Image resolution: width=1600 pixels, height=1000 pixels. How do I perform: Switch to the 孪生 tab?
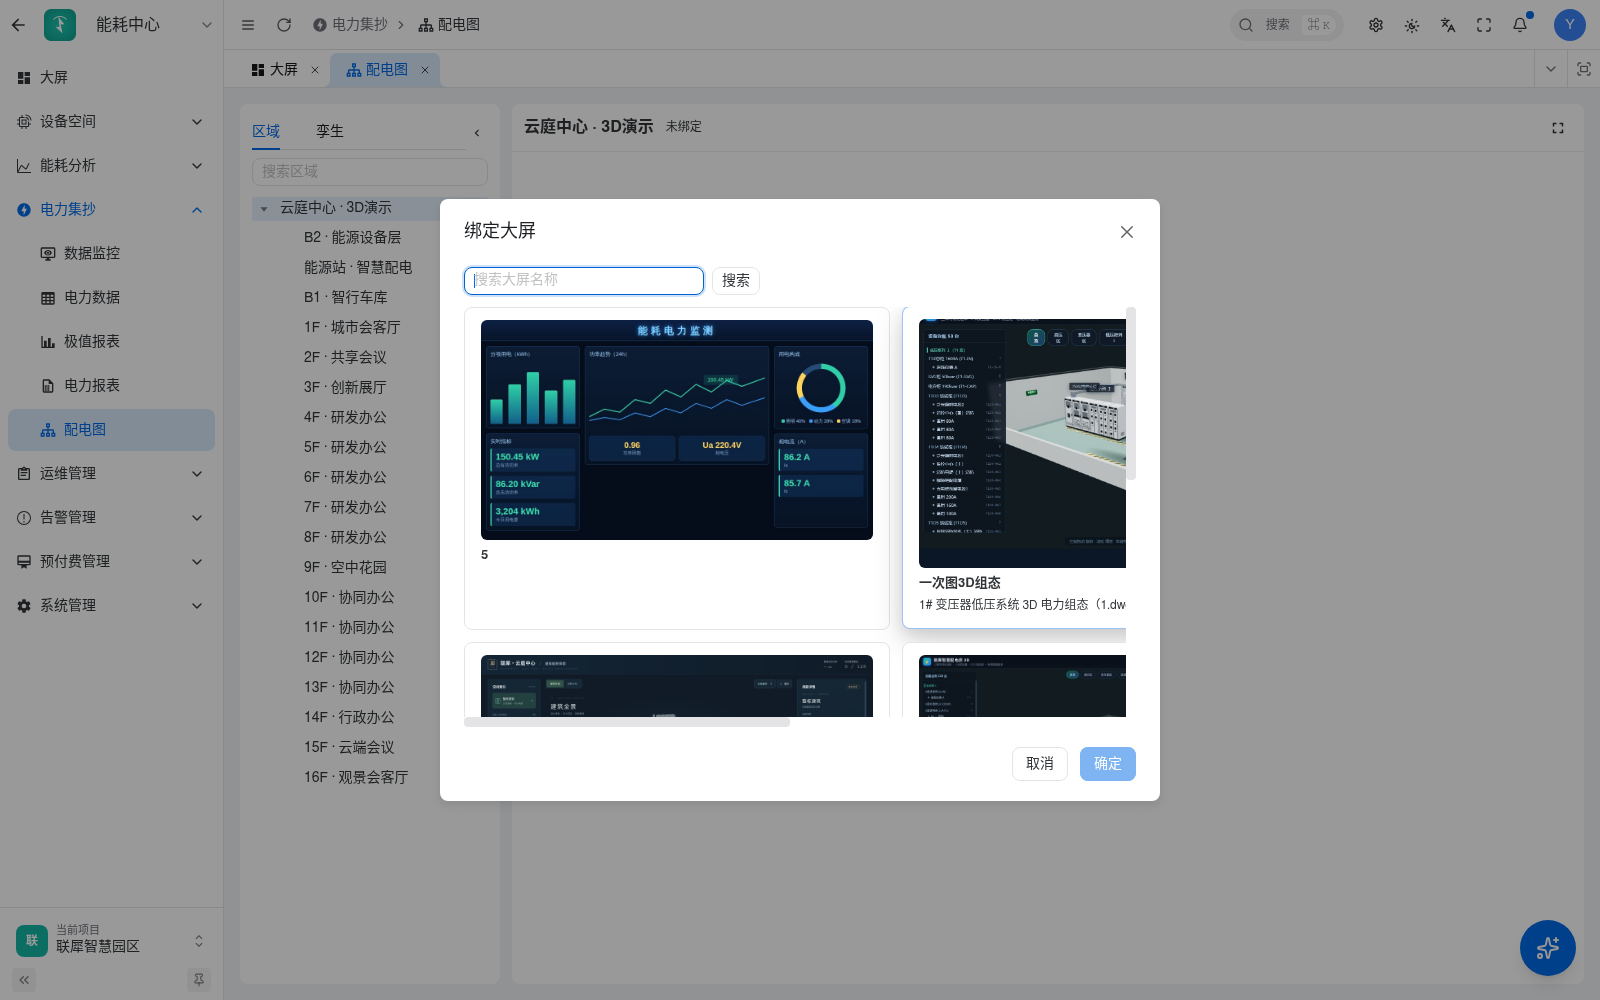click(330, 131)
